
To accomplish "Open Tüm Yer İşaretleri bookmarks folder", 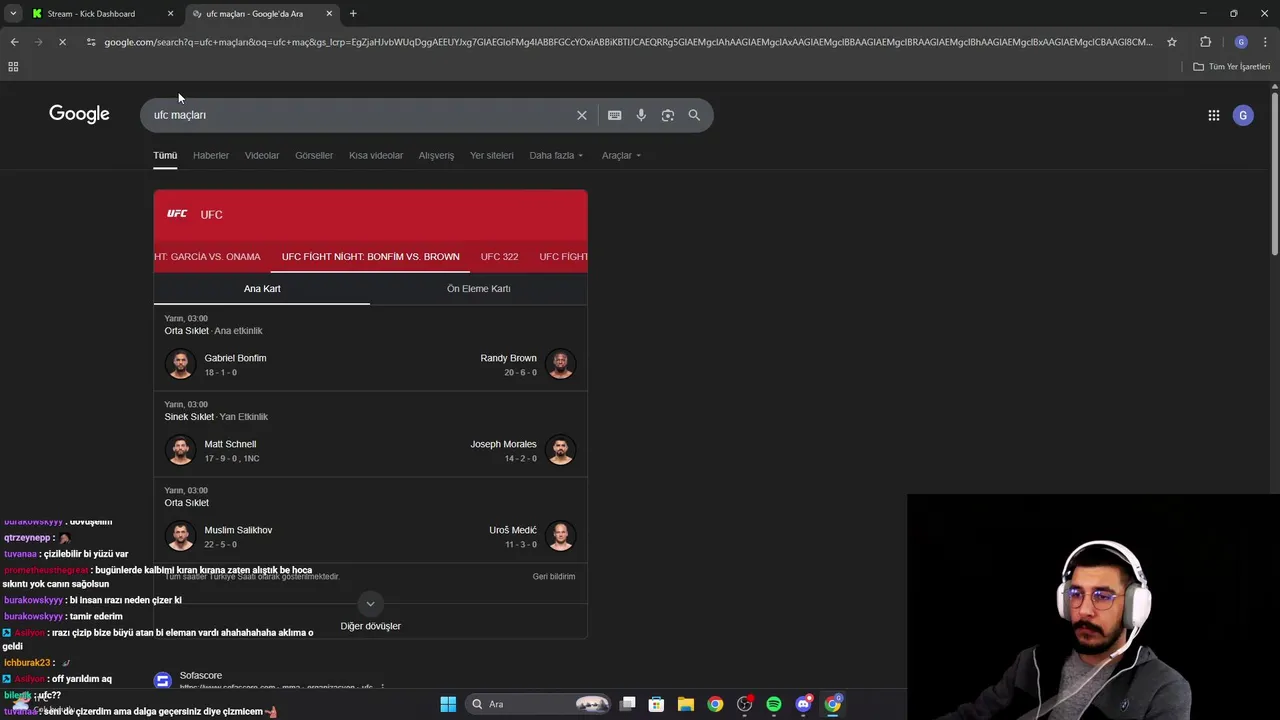I will 1232,67.
